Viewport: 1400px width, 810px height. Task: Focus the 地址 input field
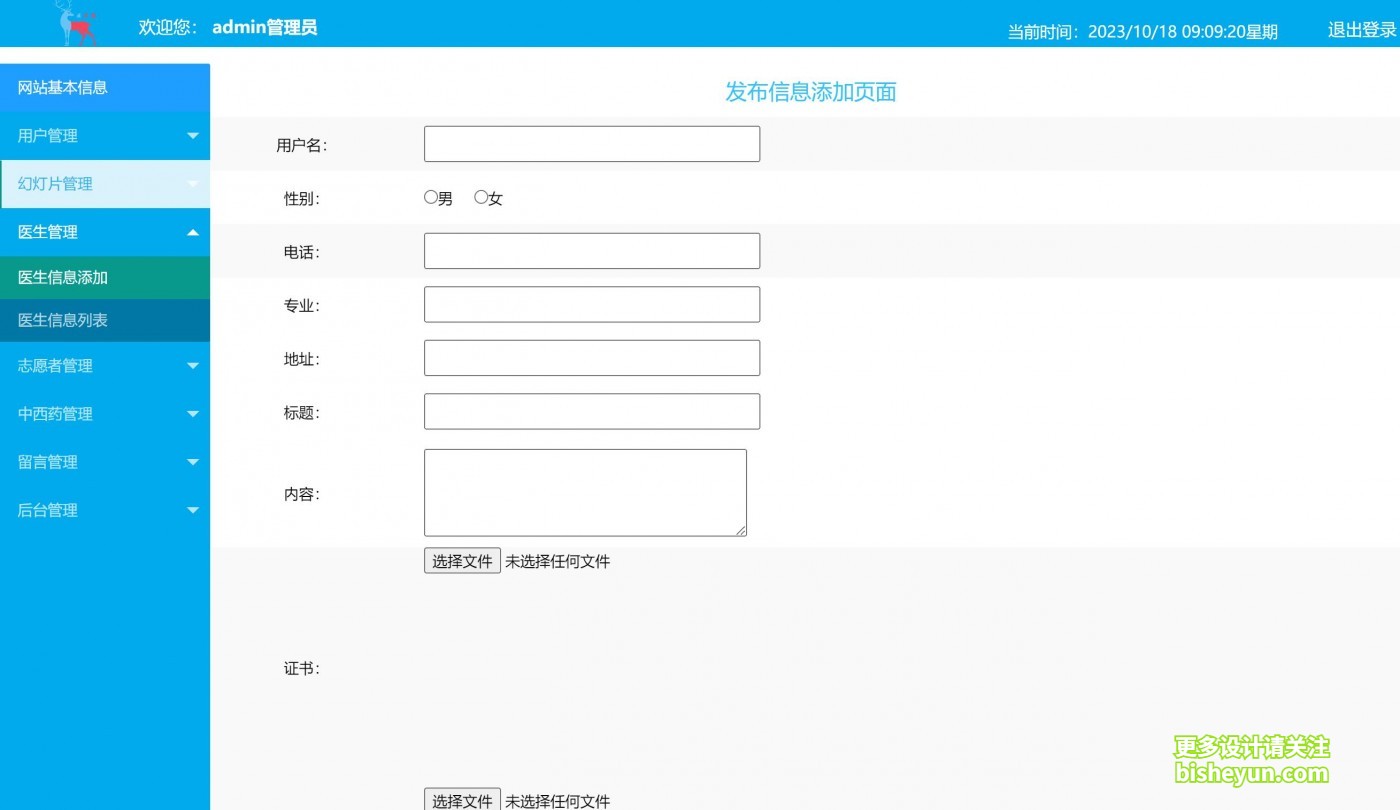click(592, 358)
